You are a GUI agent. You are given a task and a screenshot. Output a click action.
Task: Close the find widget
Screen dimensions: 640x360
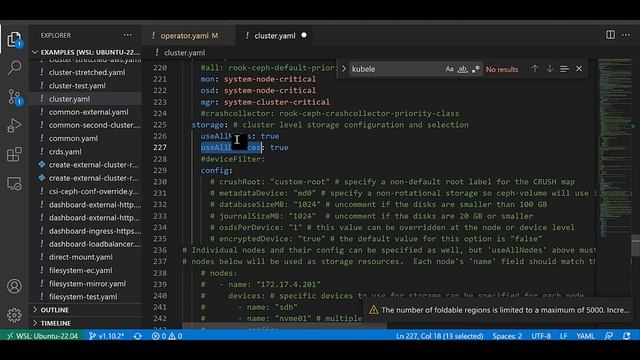coord(579,69)
